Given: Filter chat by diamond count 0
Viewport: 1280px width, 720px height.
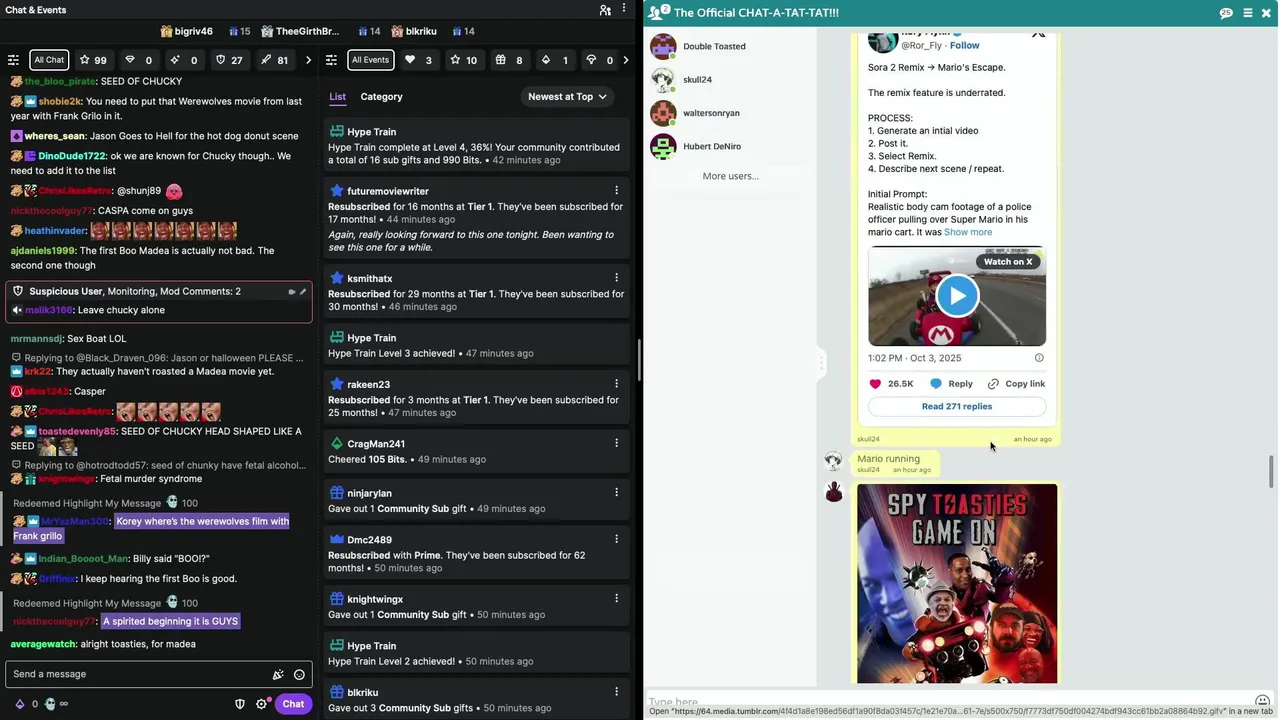Looking at the screenshot, I should [x=139, y=60].
